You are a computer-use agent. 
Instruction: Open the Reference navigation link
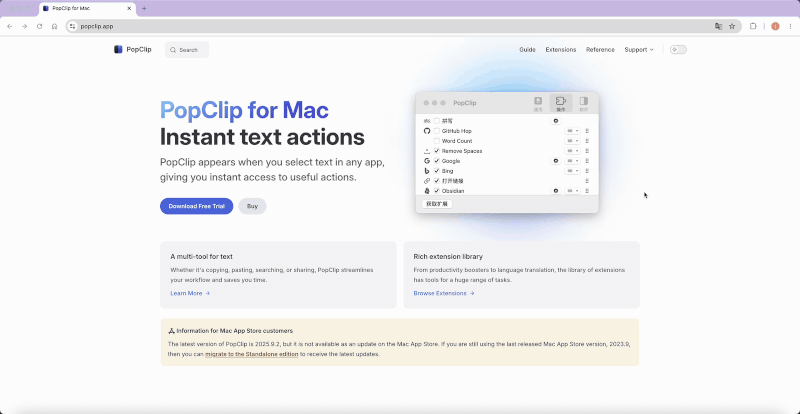point(600,50)
